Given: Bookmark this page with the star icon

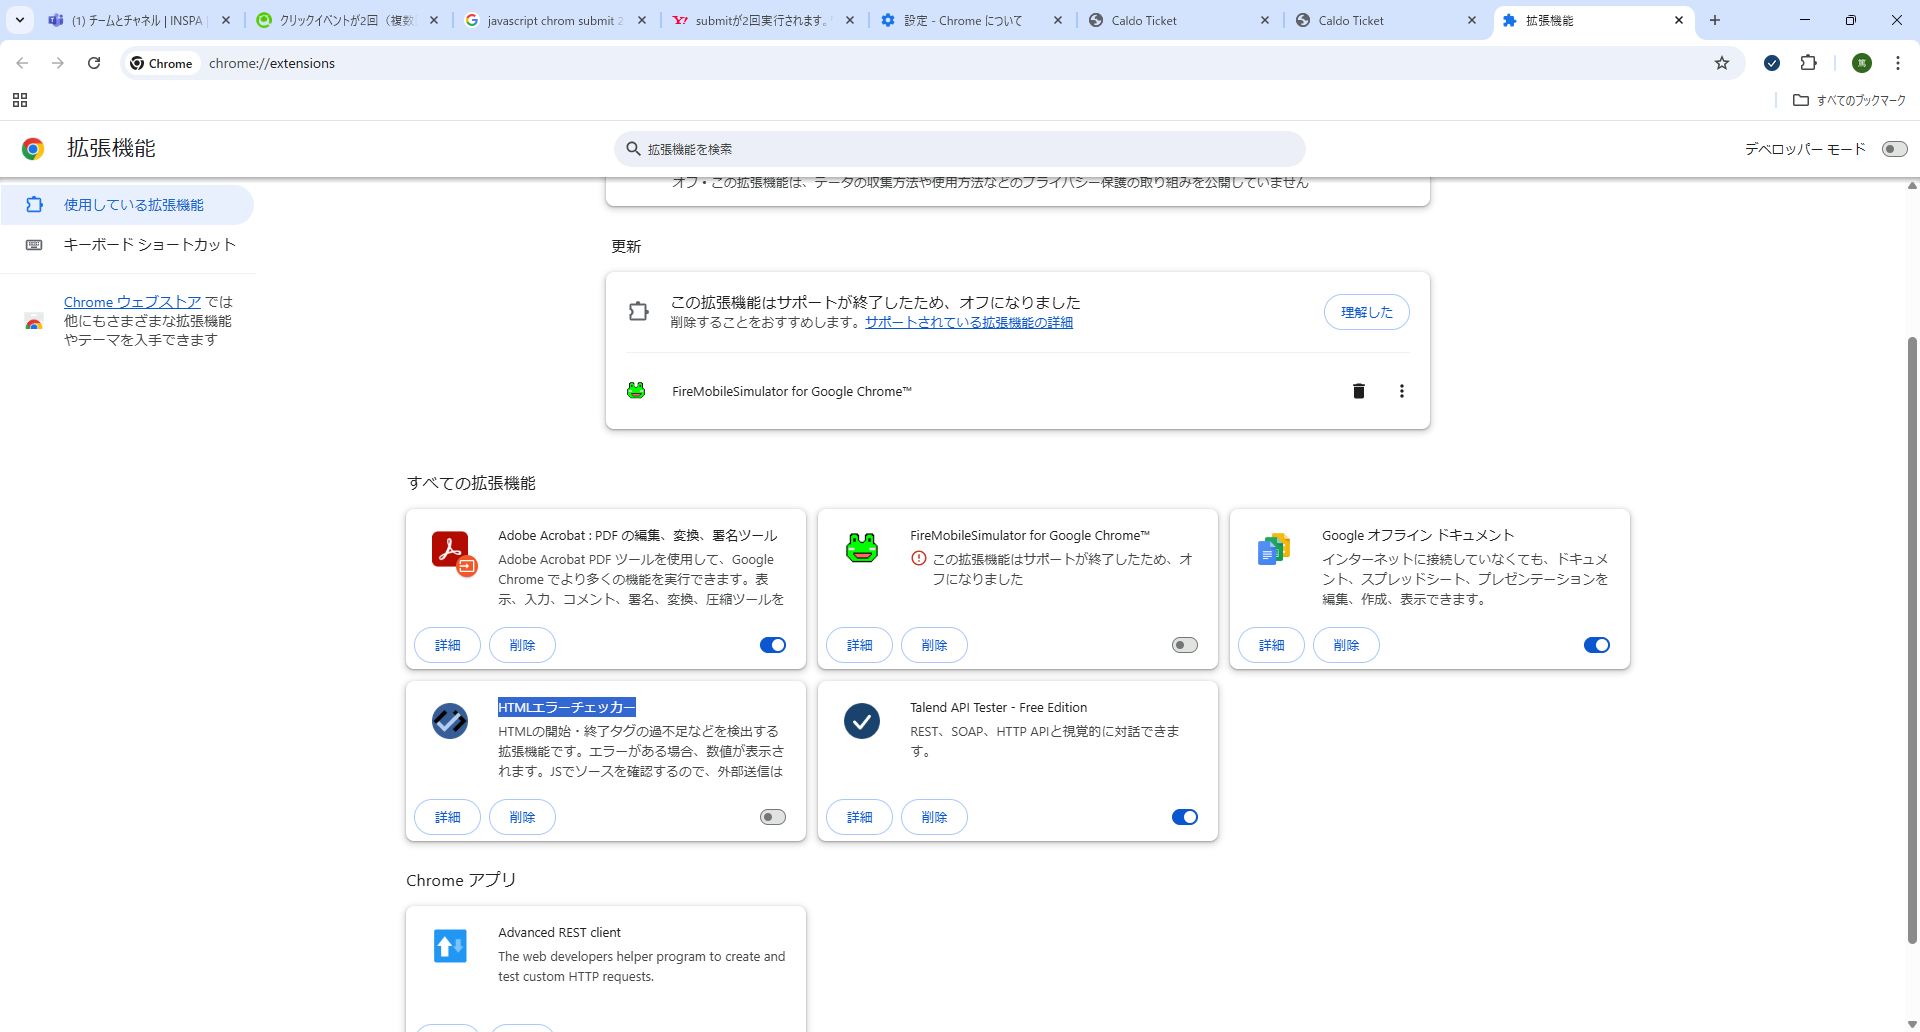Looking at the screenshot, I should point(1721,63).
